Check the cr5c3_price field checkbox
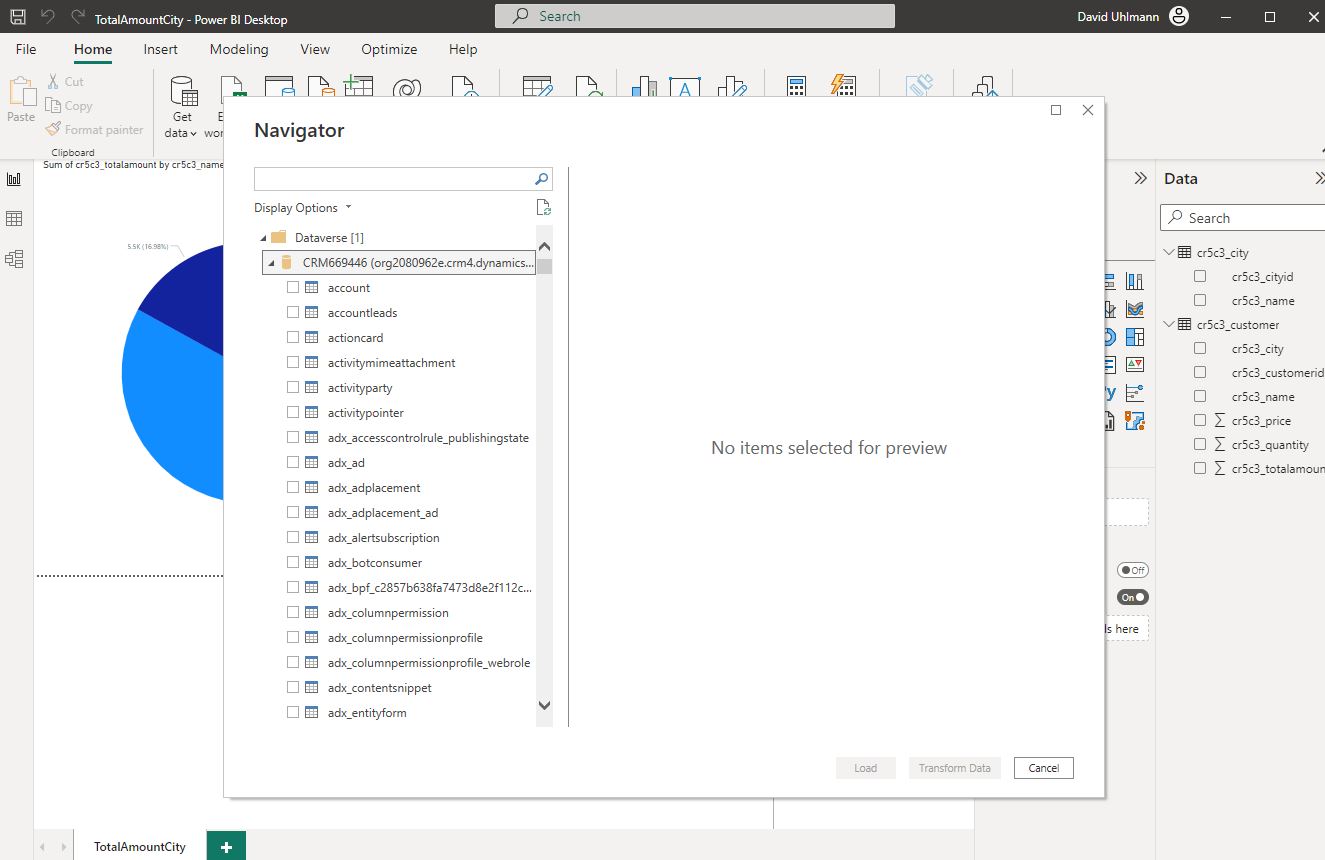This screenshot has height=860, width=1325. pos(1200,420)
